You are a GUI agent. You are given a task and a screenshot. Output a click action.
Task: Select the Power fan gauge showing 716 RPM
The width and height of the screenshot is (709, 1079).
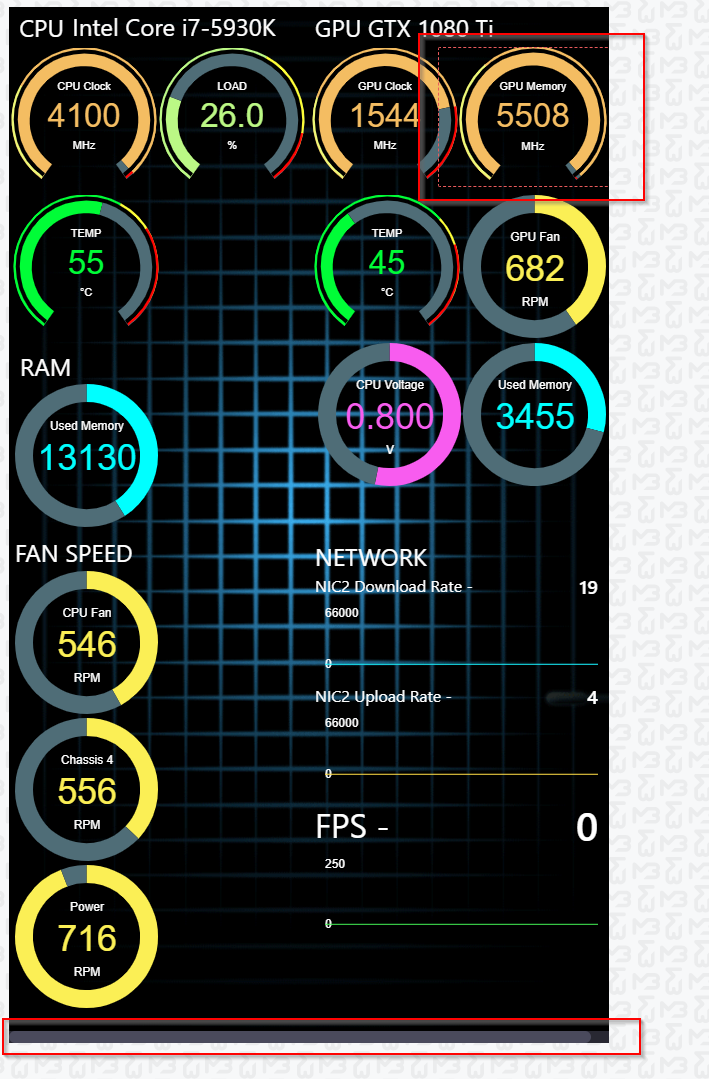pos(87,937)
